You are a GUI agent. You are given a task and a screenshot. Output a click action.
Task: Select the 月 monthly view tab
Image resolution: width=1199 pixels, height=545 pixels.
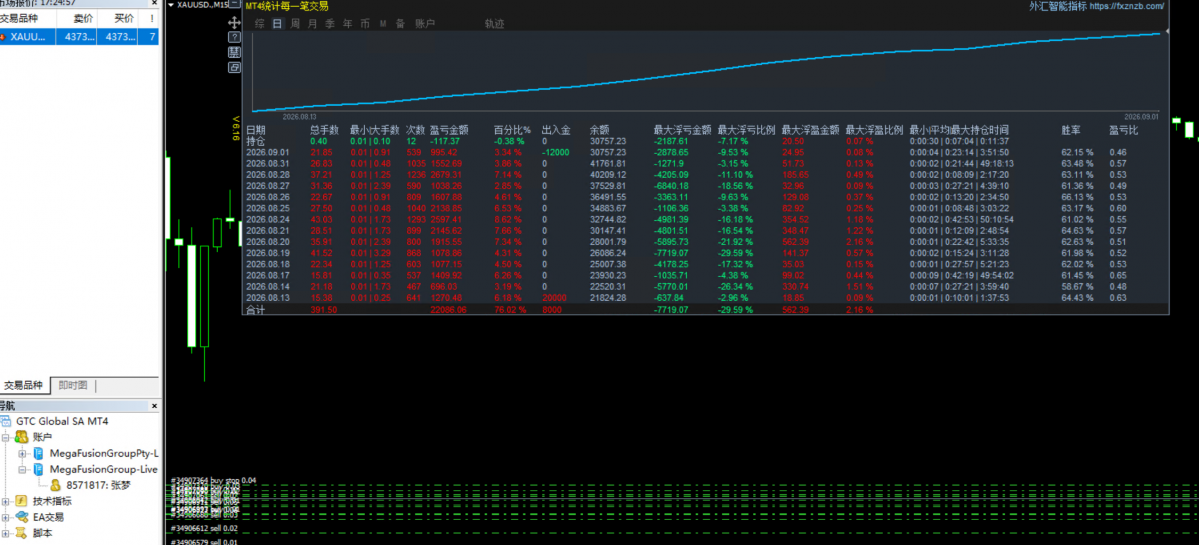point(312,24)
